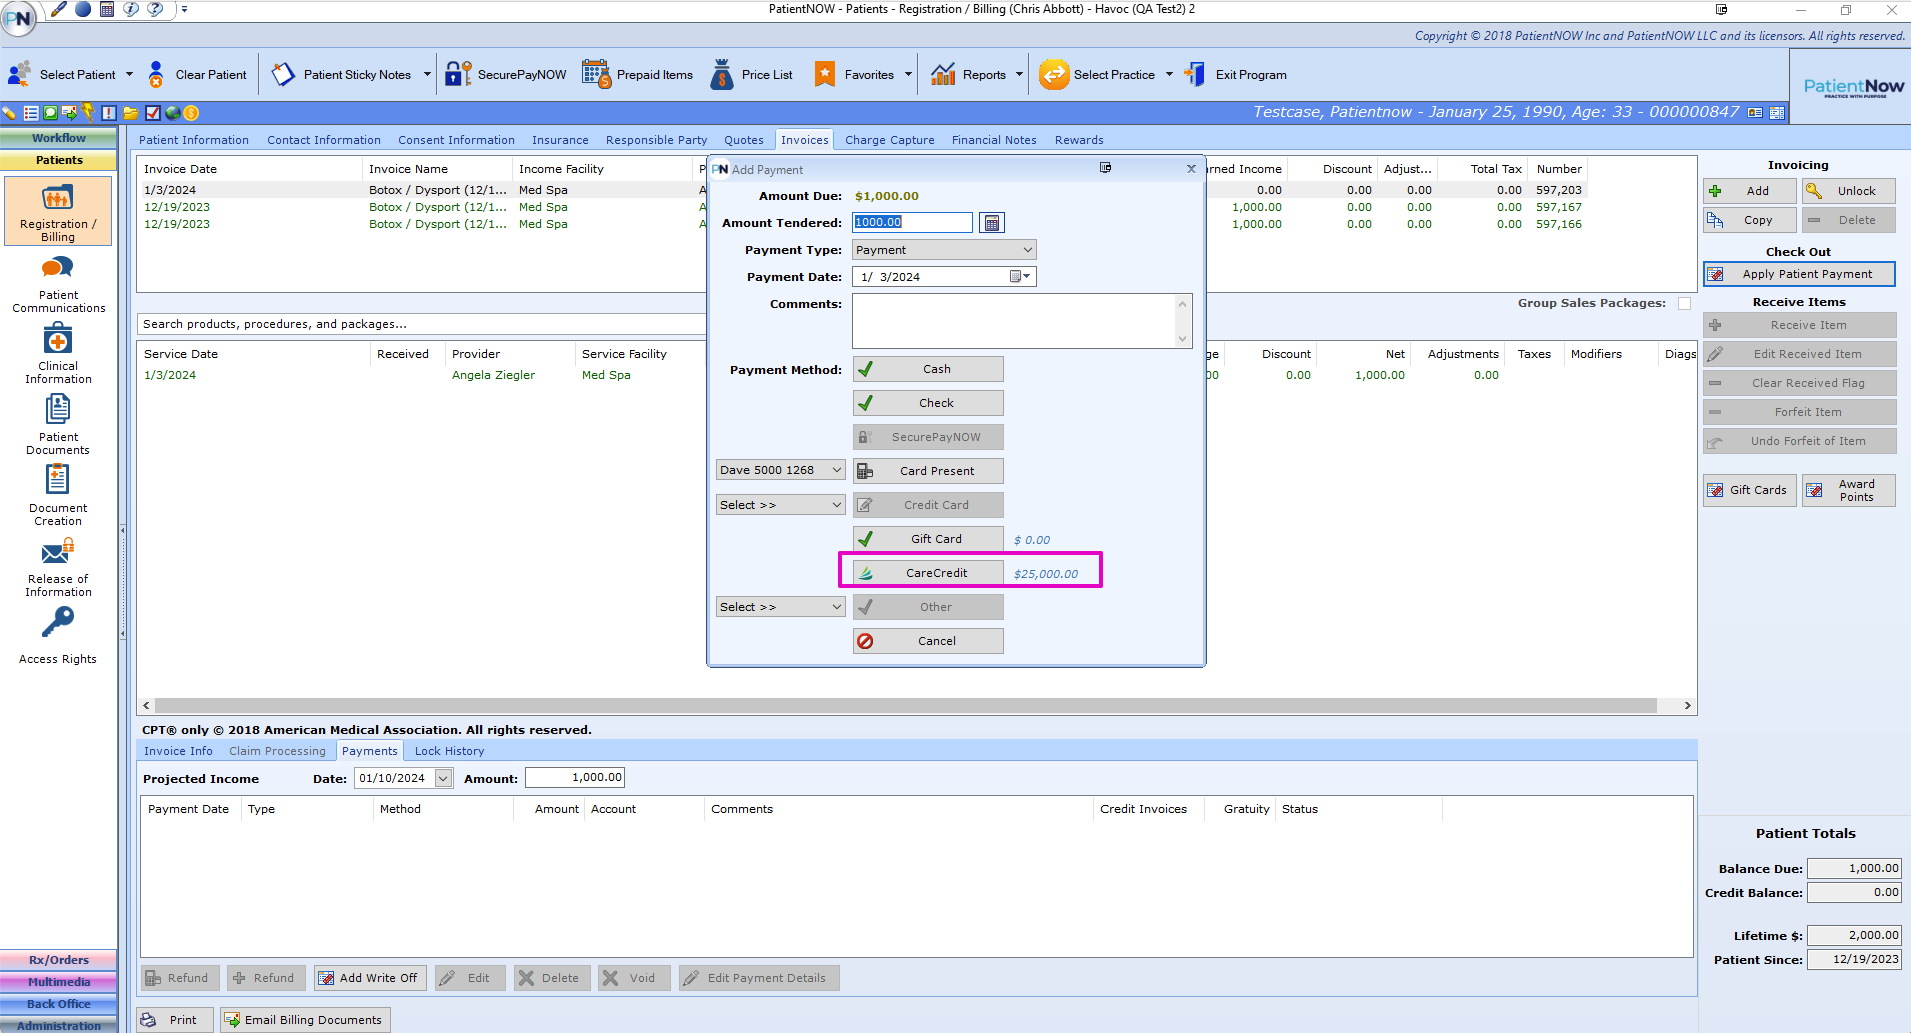This screenshot has width=1911, height=1033.
Task: Select the gold dollar coin toolbar icon
Action: tap(191, 113)
